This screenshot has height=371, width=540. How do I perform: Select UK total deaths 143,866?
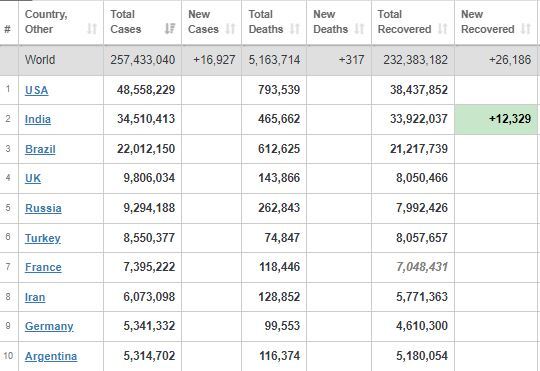pyautogui.click(x=279, y=178)
